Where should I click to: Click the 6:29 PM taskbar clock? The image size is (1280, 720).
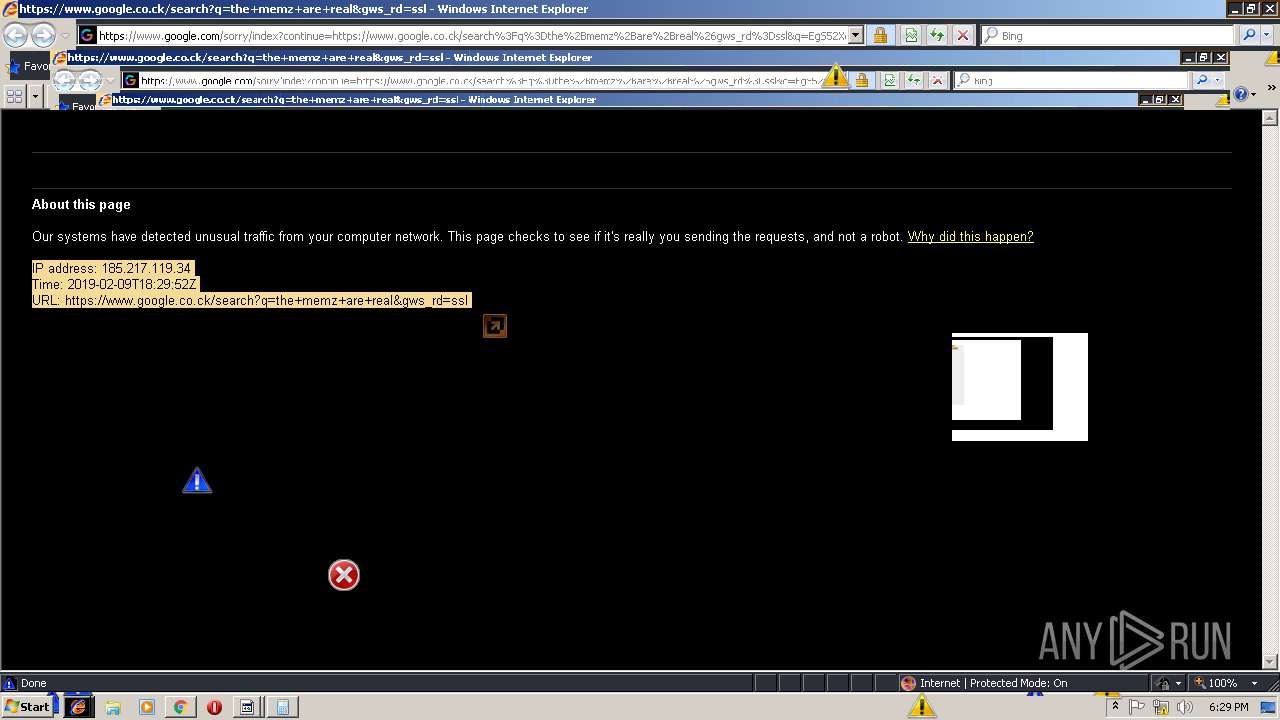point(1228,707)
